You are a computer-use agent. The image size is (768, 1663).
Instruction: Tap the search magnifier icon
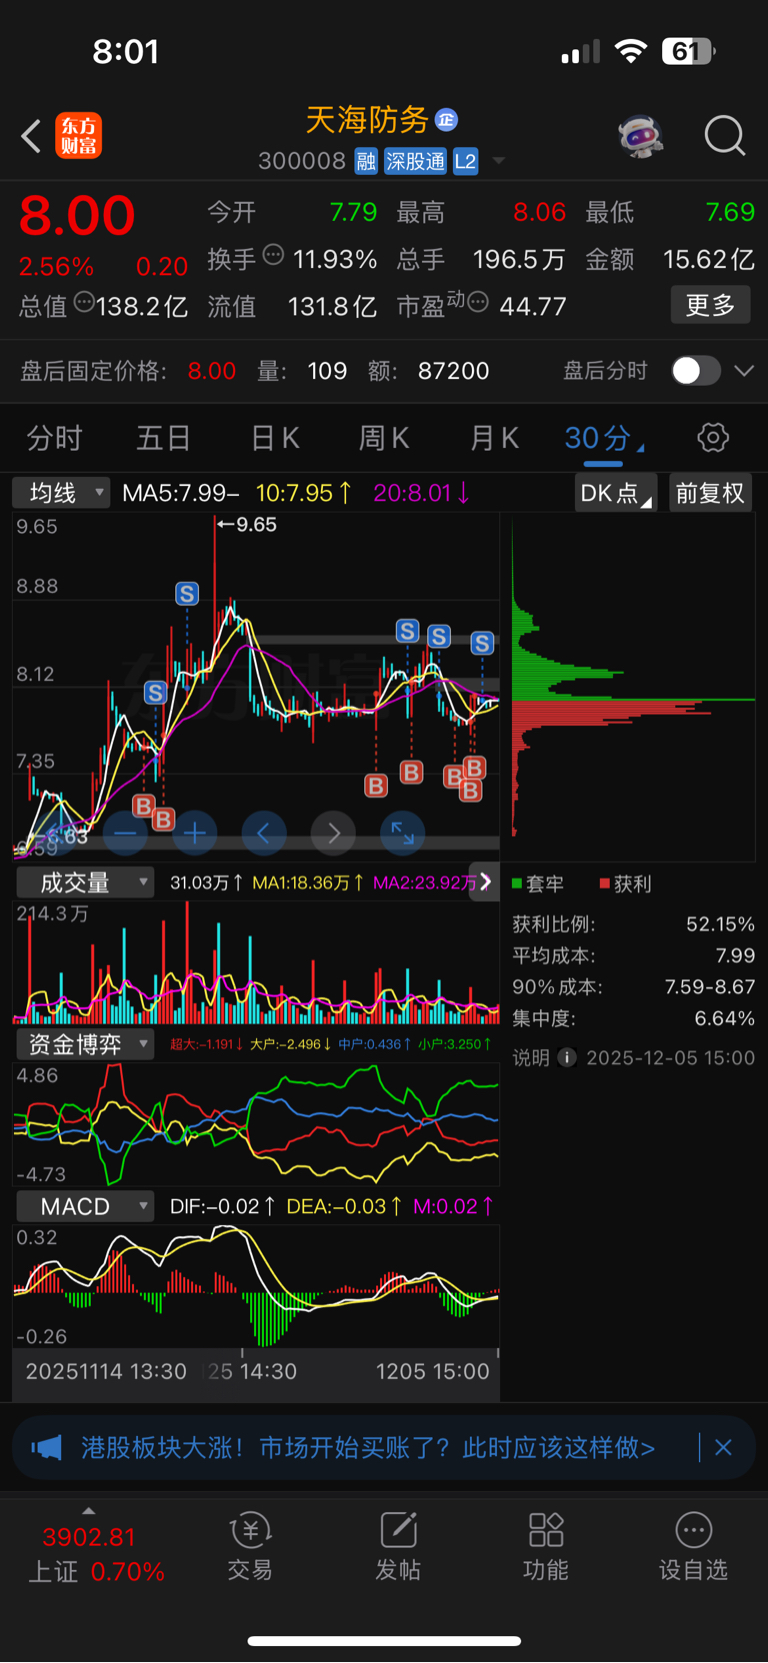tap(725, 135)
